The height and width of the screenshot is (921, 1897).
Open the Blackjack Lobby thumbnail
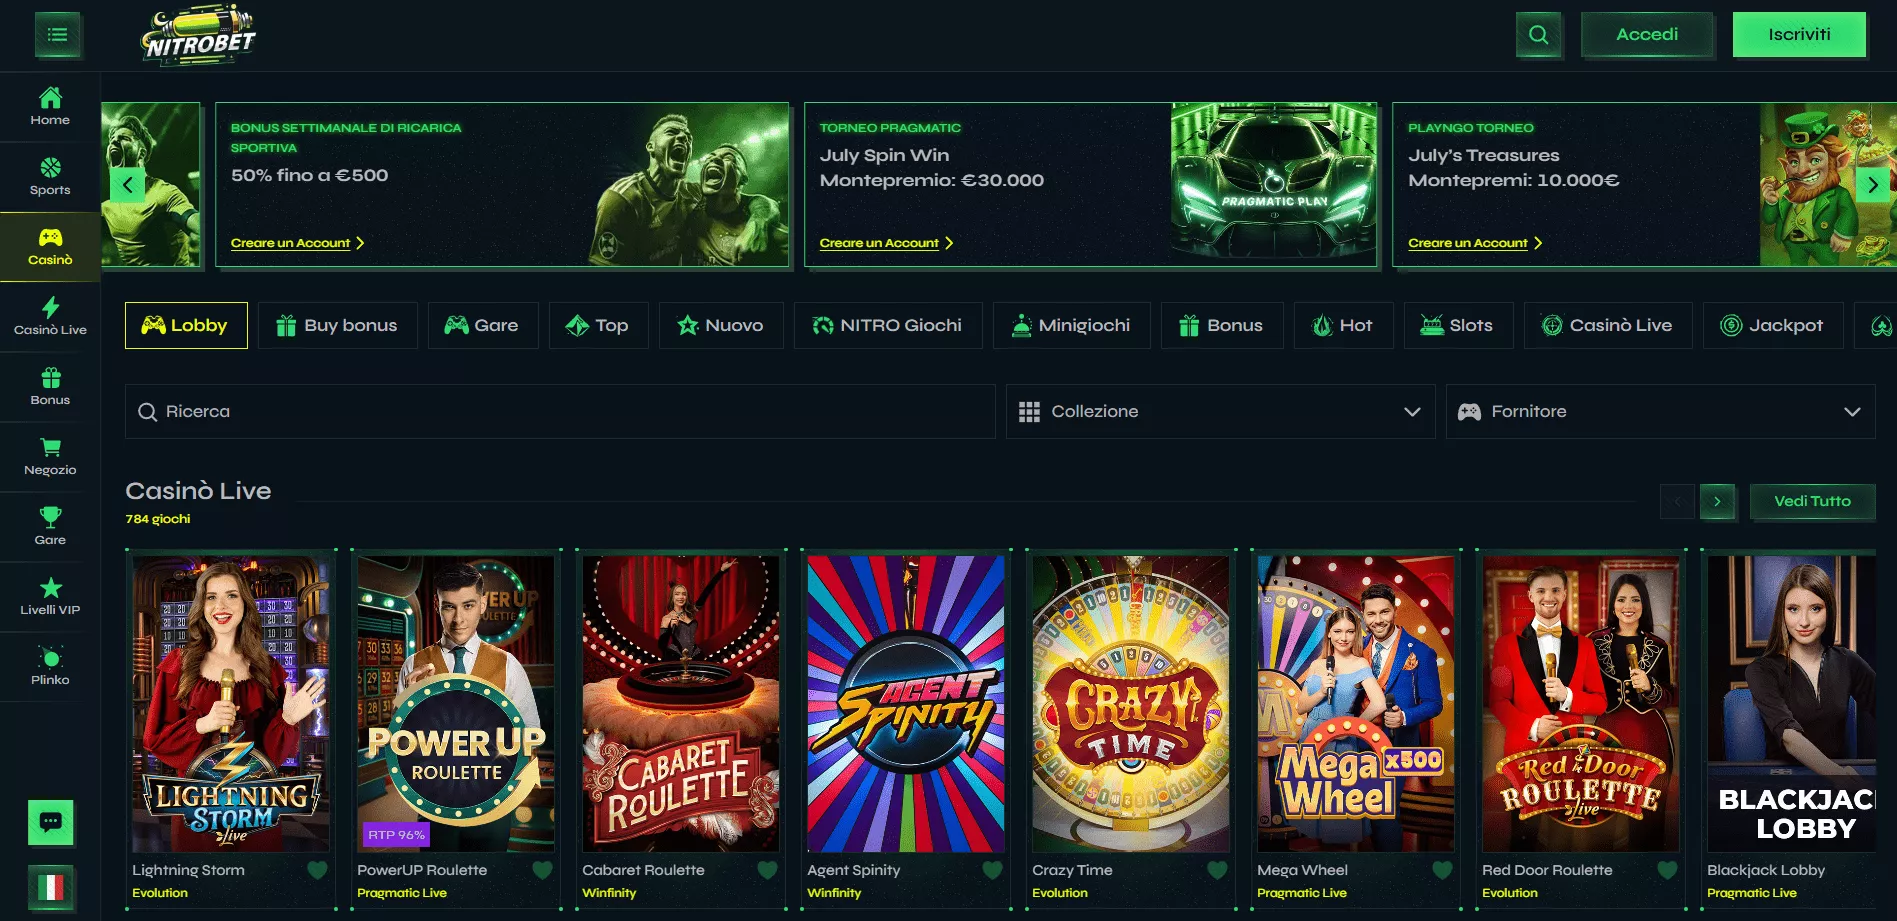pyautogui.click(x=1791, y=704)
